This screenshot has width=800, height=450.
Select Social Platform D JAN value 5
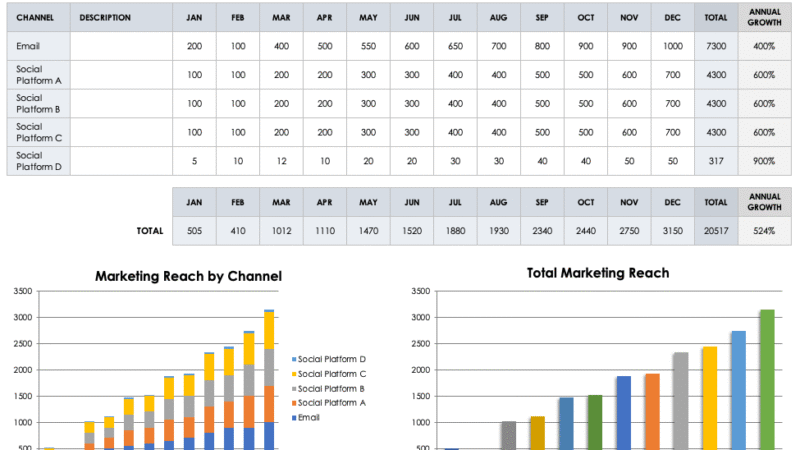194,161
